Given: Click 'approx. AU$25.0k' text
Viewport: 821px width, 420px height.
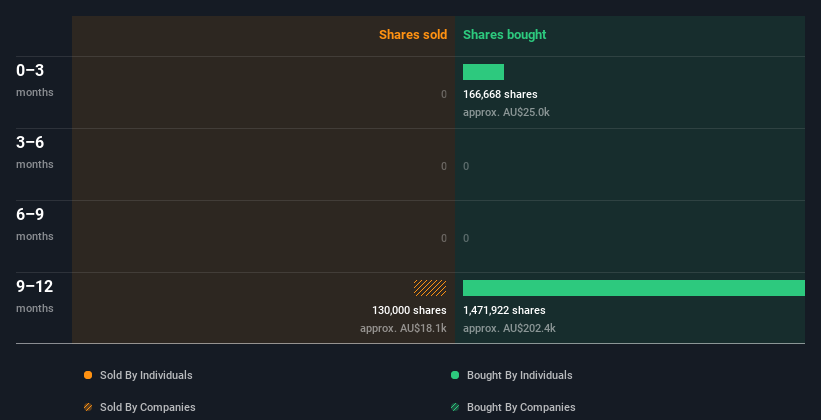Looking at the screenshot, I should [x=506, y=112].
